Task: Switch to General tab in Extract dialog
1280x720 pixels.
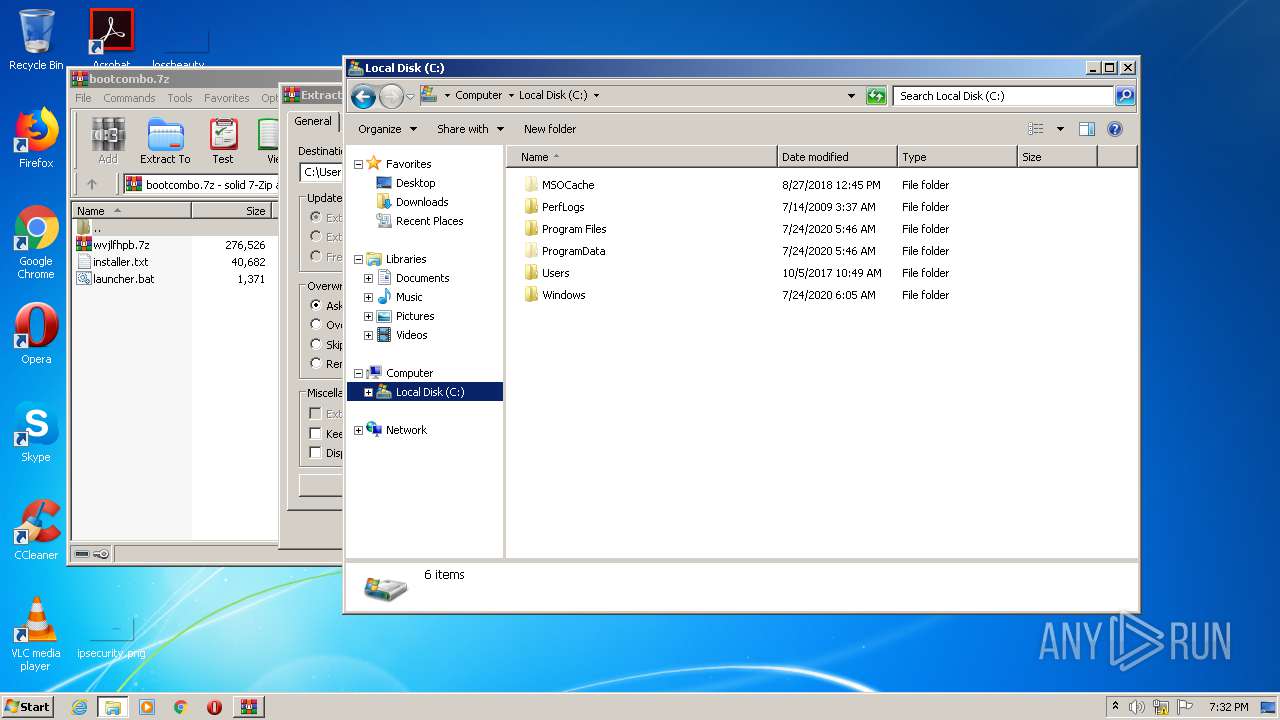Action: (313, 121)
